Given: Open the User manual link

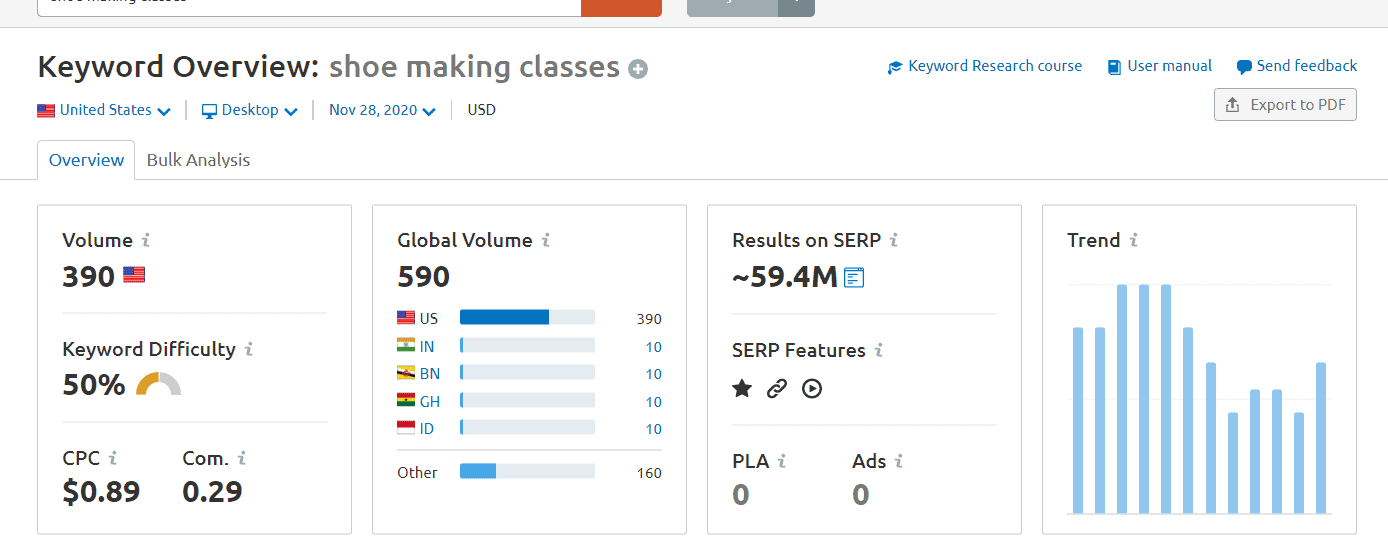Looking at the screenshot, I should (x=1160, y=66).
